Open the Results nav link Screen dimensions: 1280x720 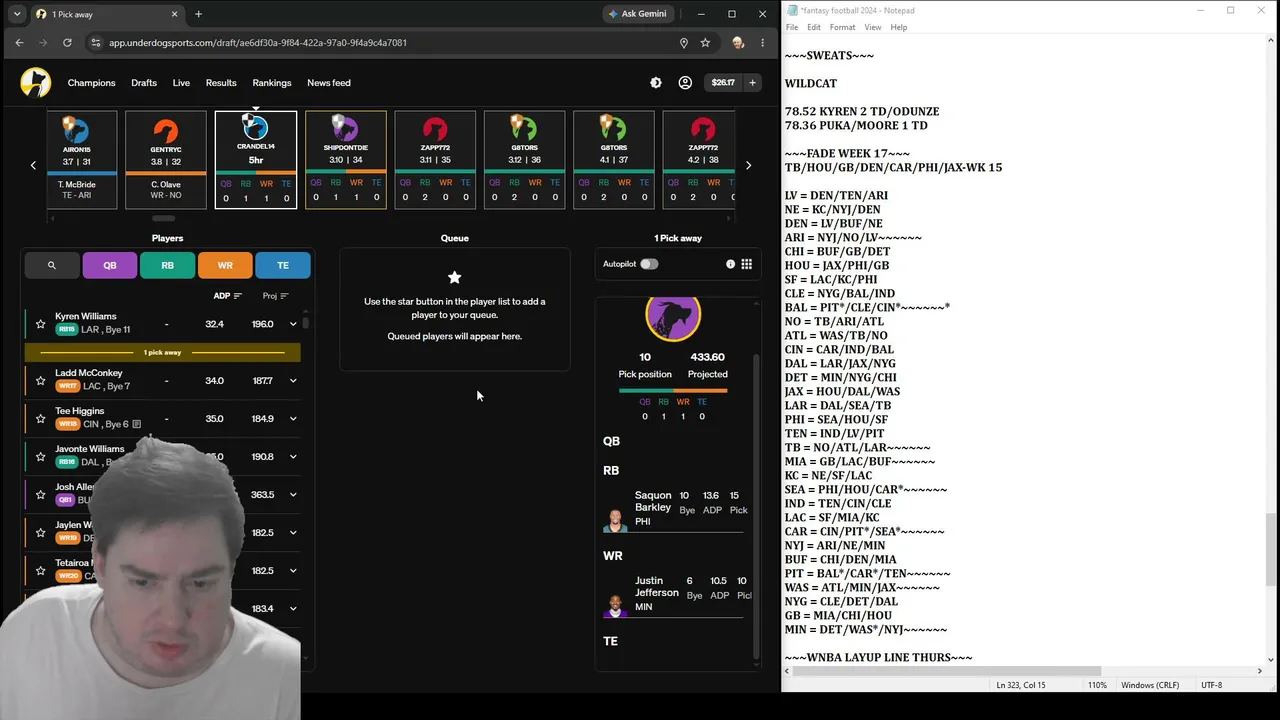[221, 83]
